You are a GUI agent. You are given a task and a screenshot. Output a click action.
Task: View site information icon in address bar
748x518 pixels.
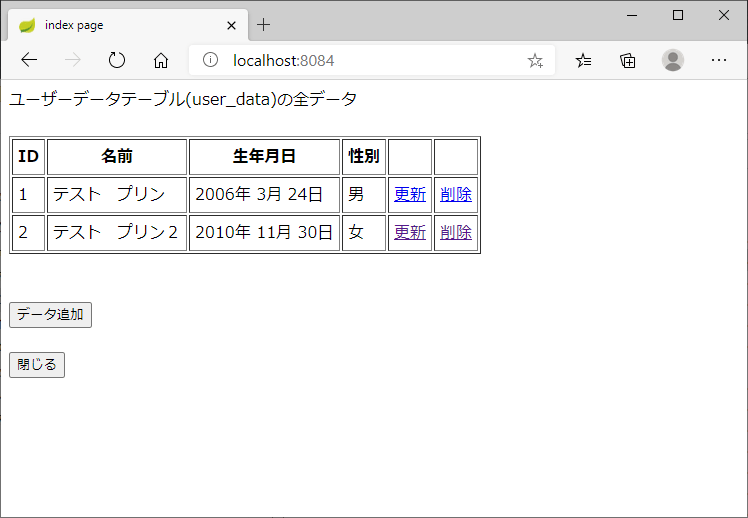click(x=210, y=60)
